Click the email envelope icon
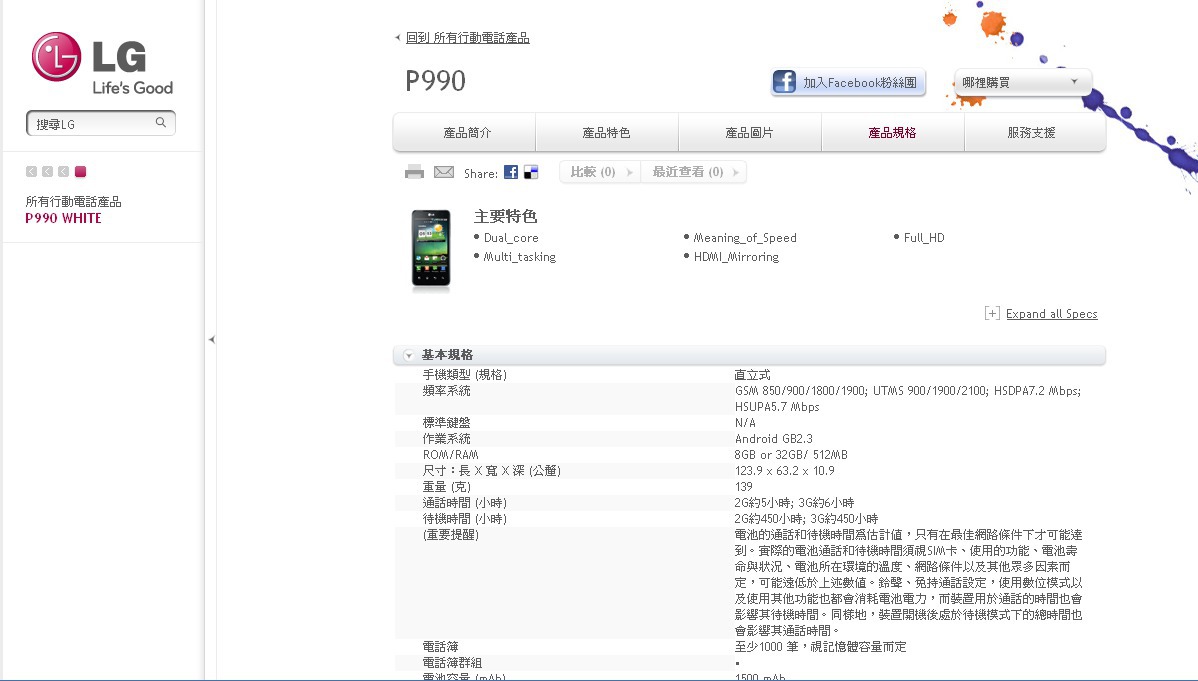 [x=444, y=172]
